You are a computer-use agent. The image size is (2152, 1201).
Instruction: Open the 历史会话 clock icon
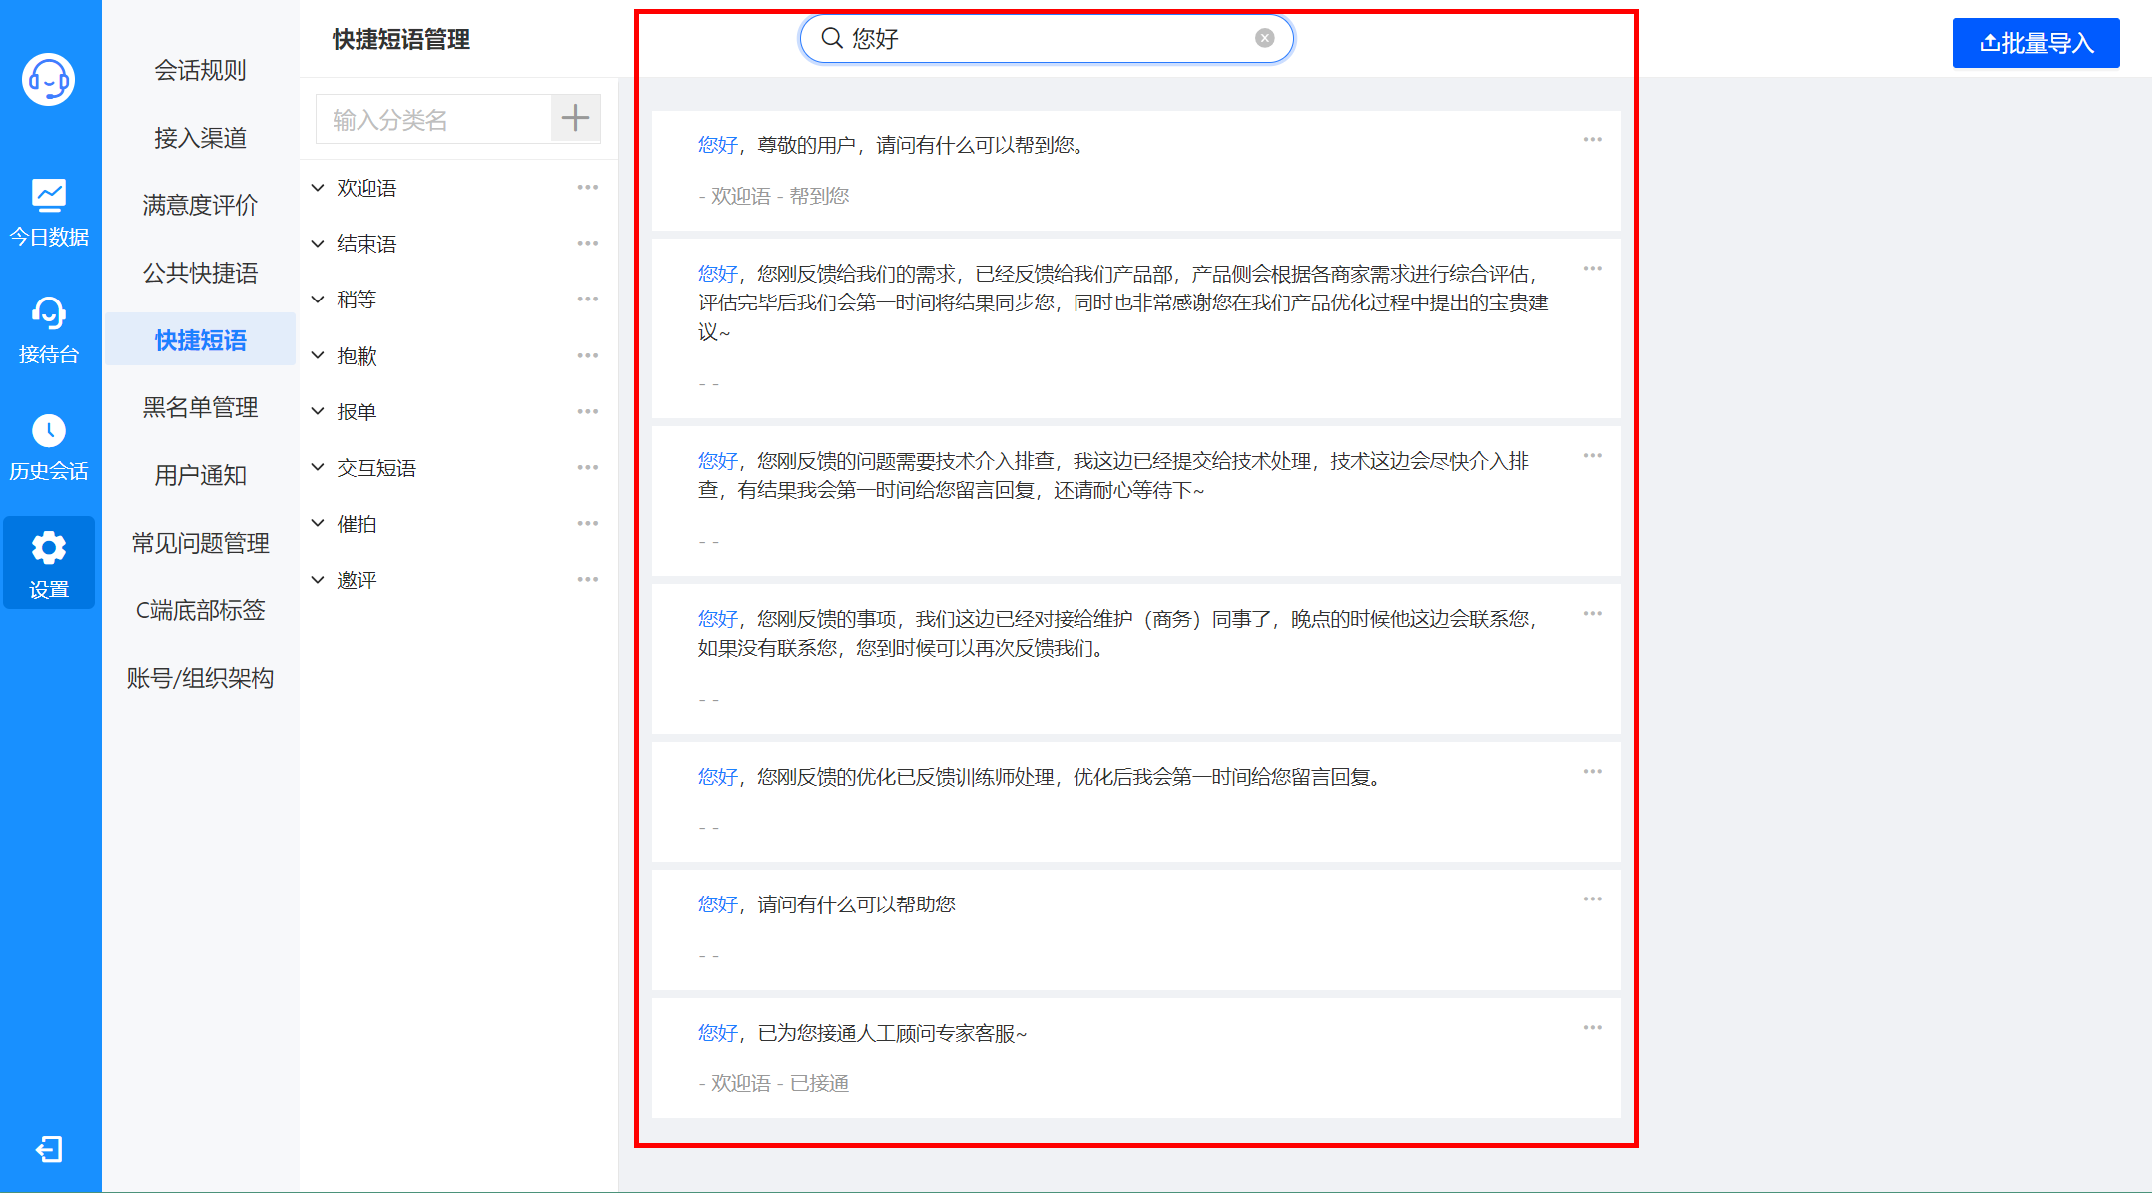48,430
